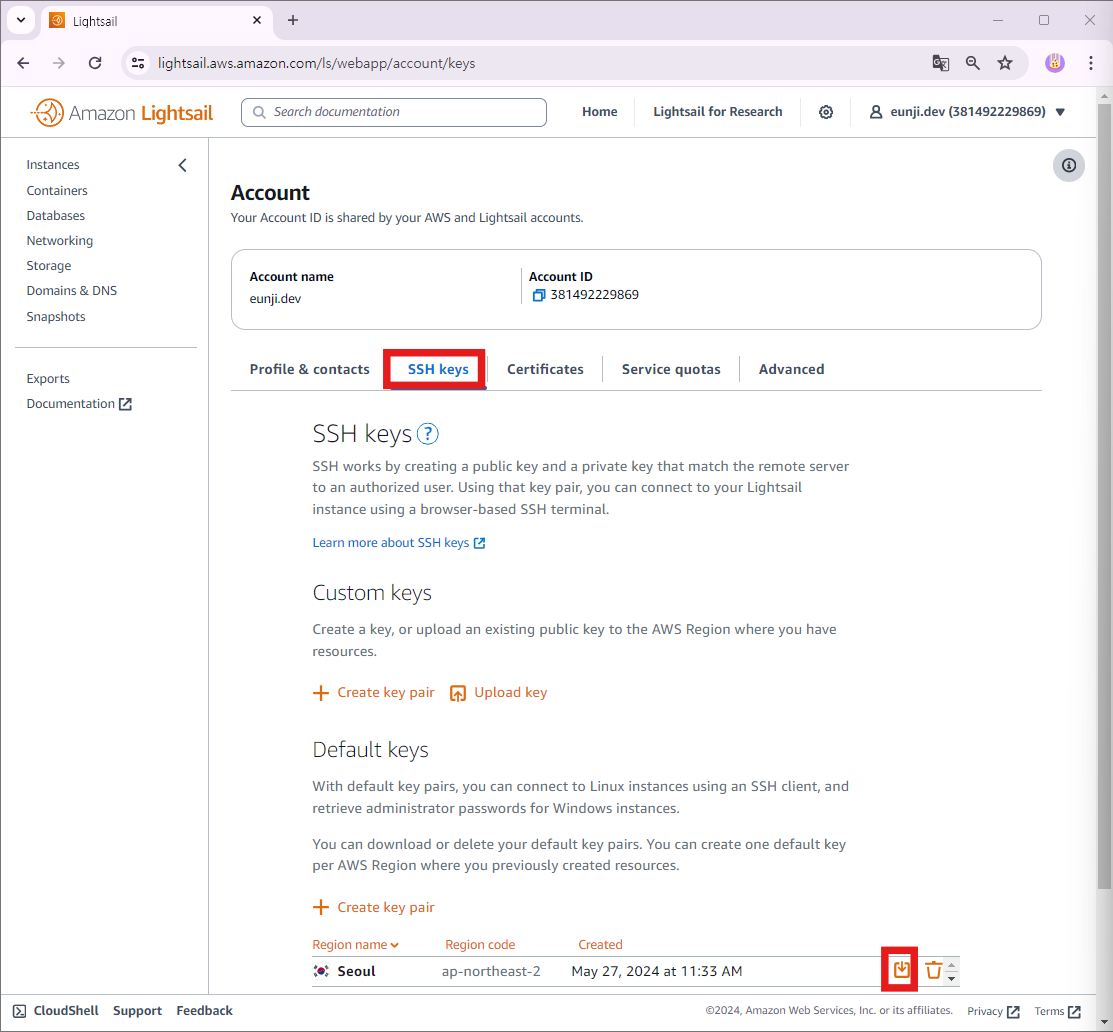Screen dimensions: 1113x1032
Task: Bookmark this page with the star icon
Action: [x=1005, y=63]
